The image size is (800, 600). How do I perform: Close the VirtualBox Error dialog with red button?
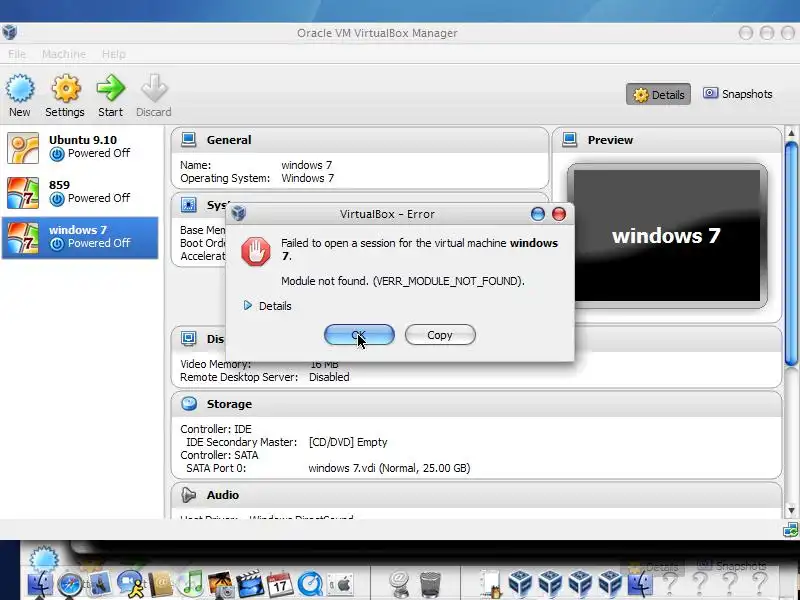(559, 214)
